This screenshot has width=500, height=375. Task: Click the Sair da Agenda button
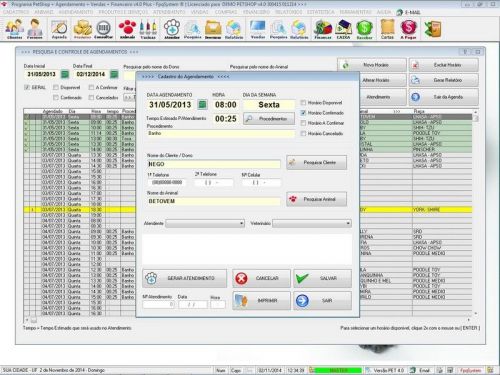(444, 97)
